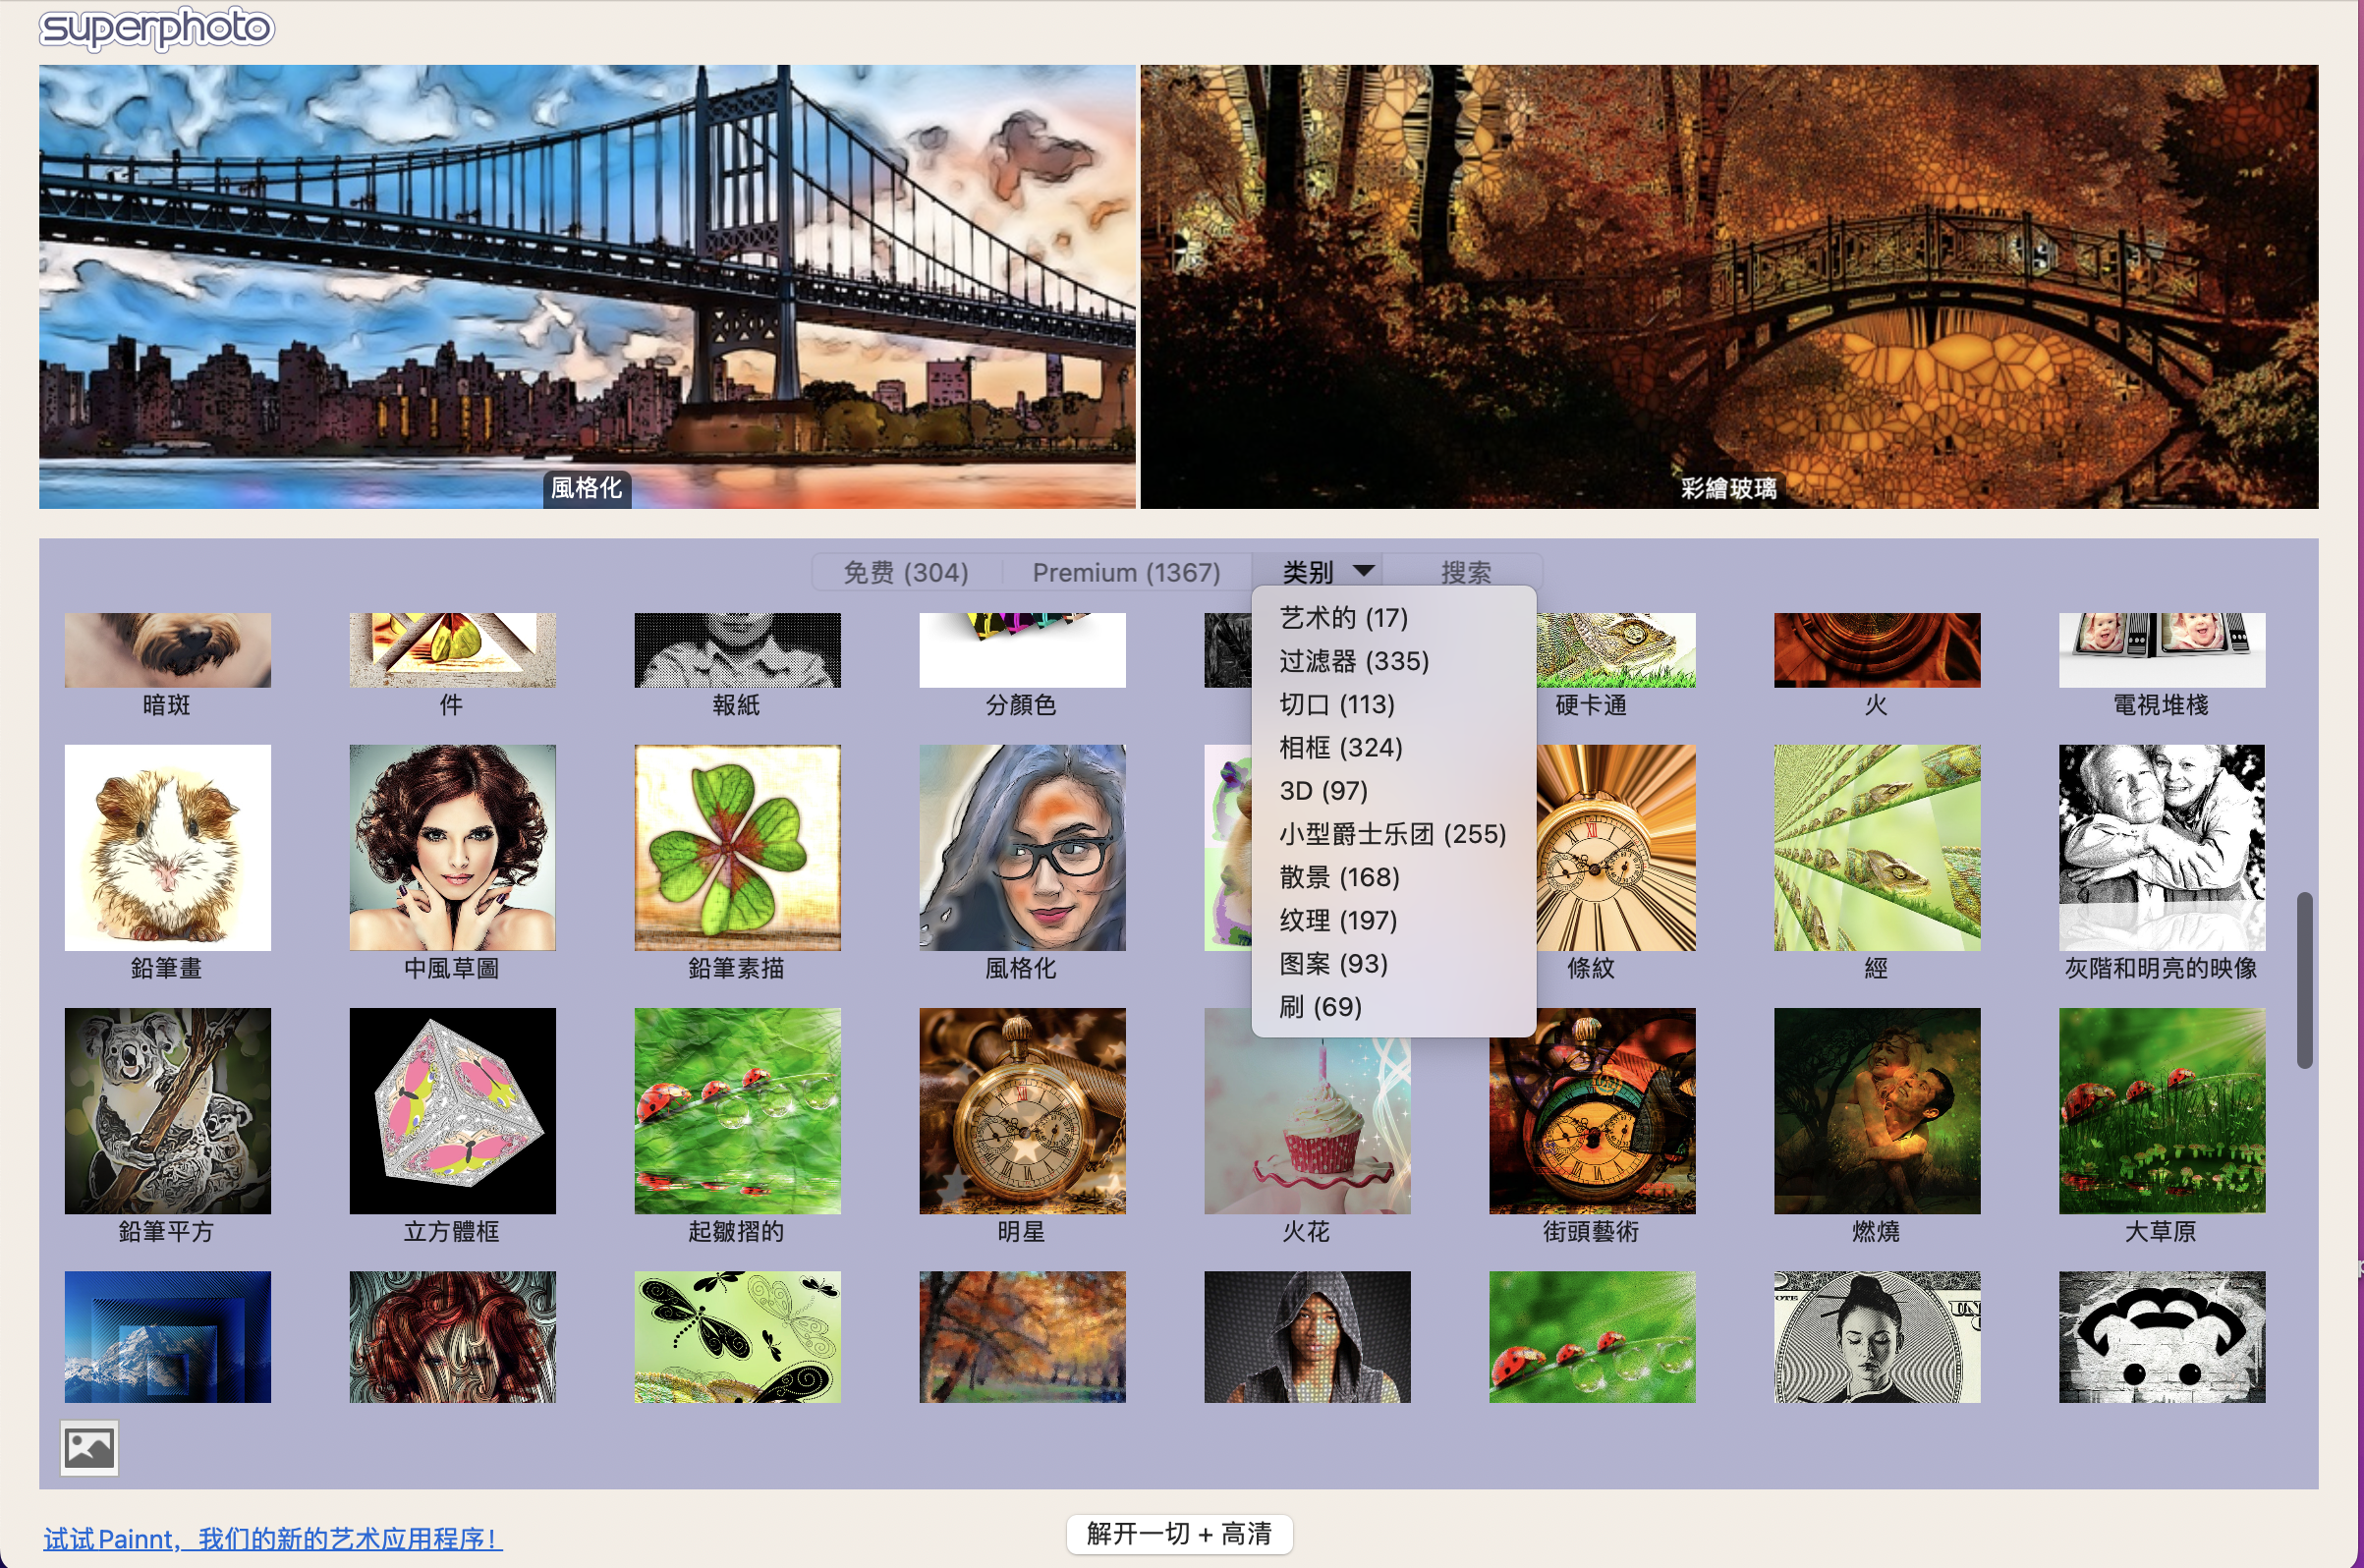Choose 过滤器 (335) from category list
This screenshot has width=2364, height=1568.
(1353, 661)
